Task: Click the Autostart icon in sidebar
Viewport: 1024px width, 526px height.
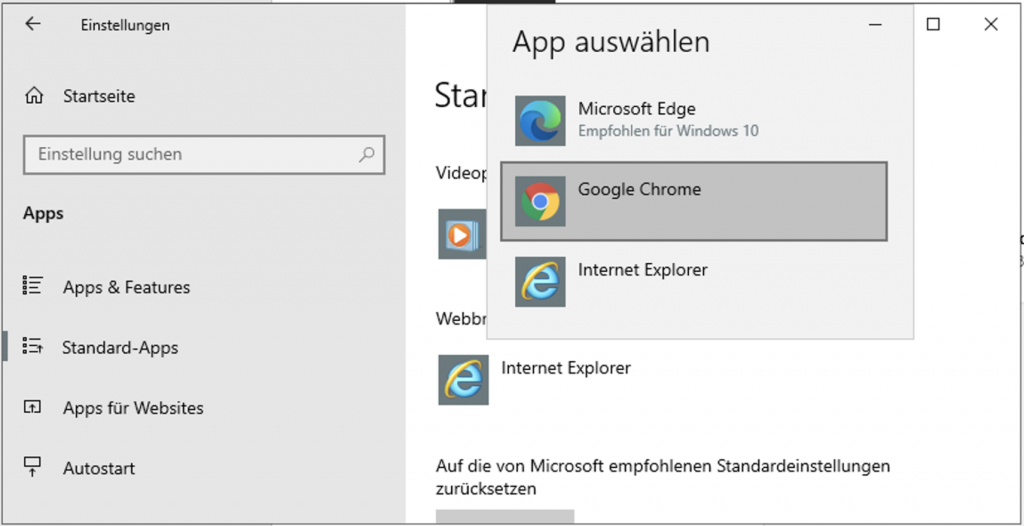Action: 32,468
